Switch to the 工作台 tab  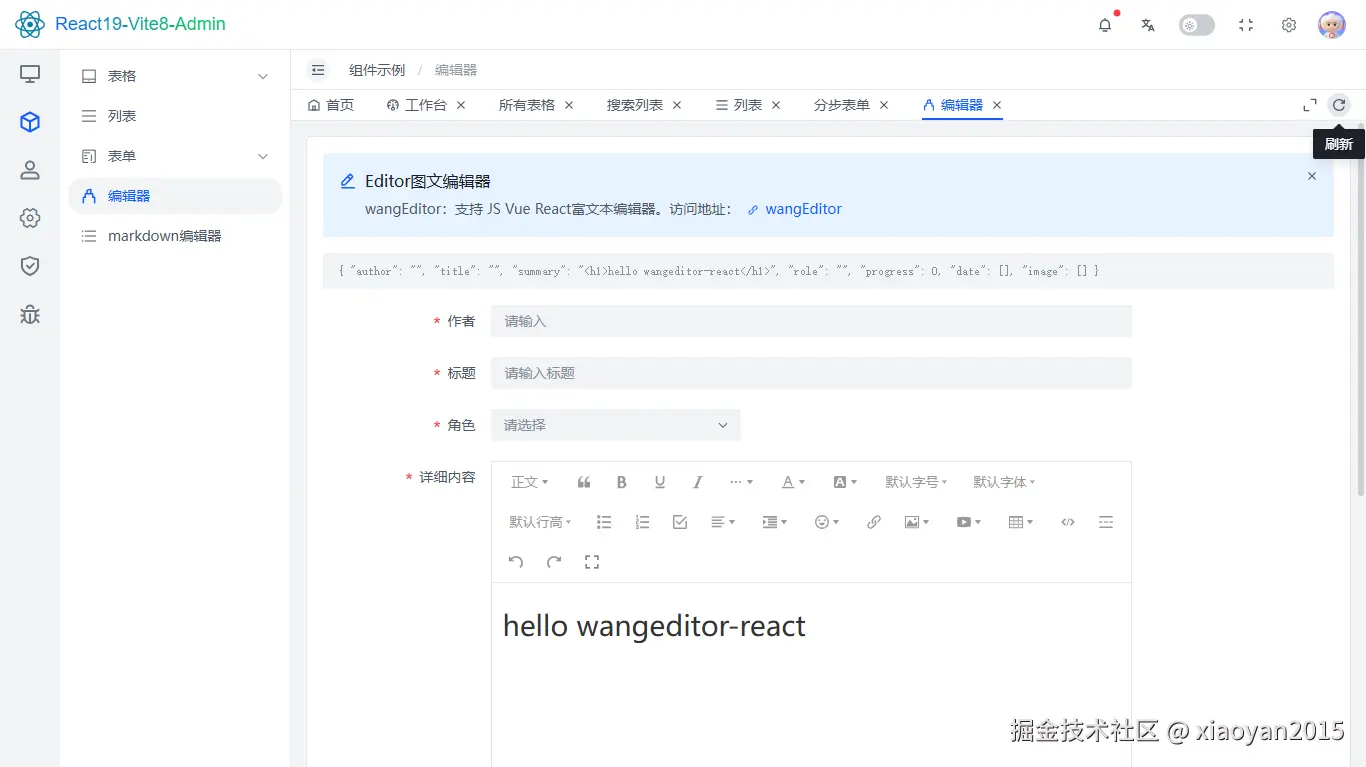pos(417,105)
